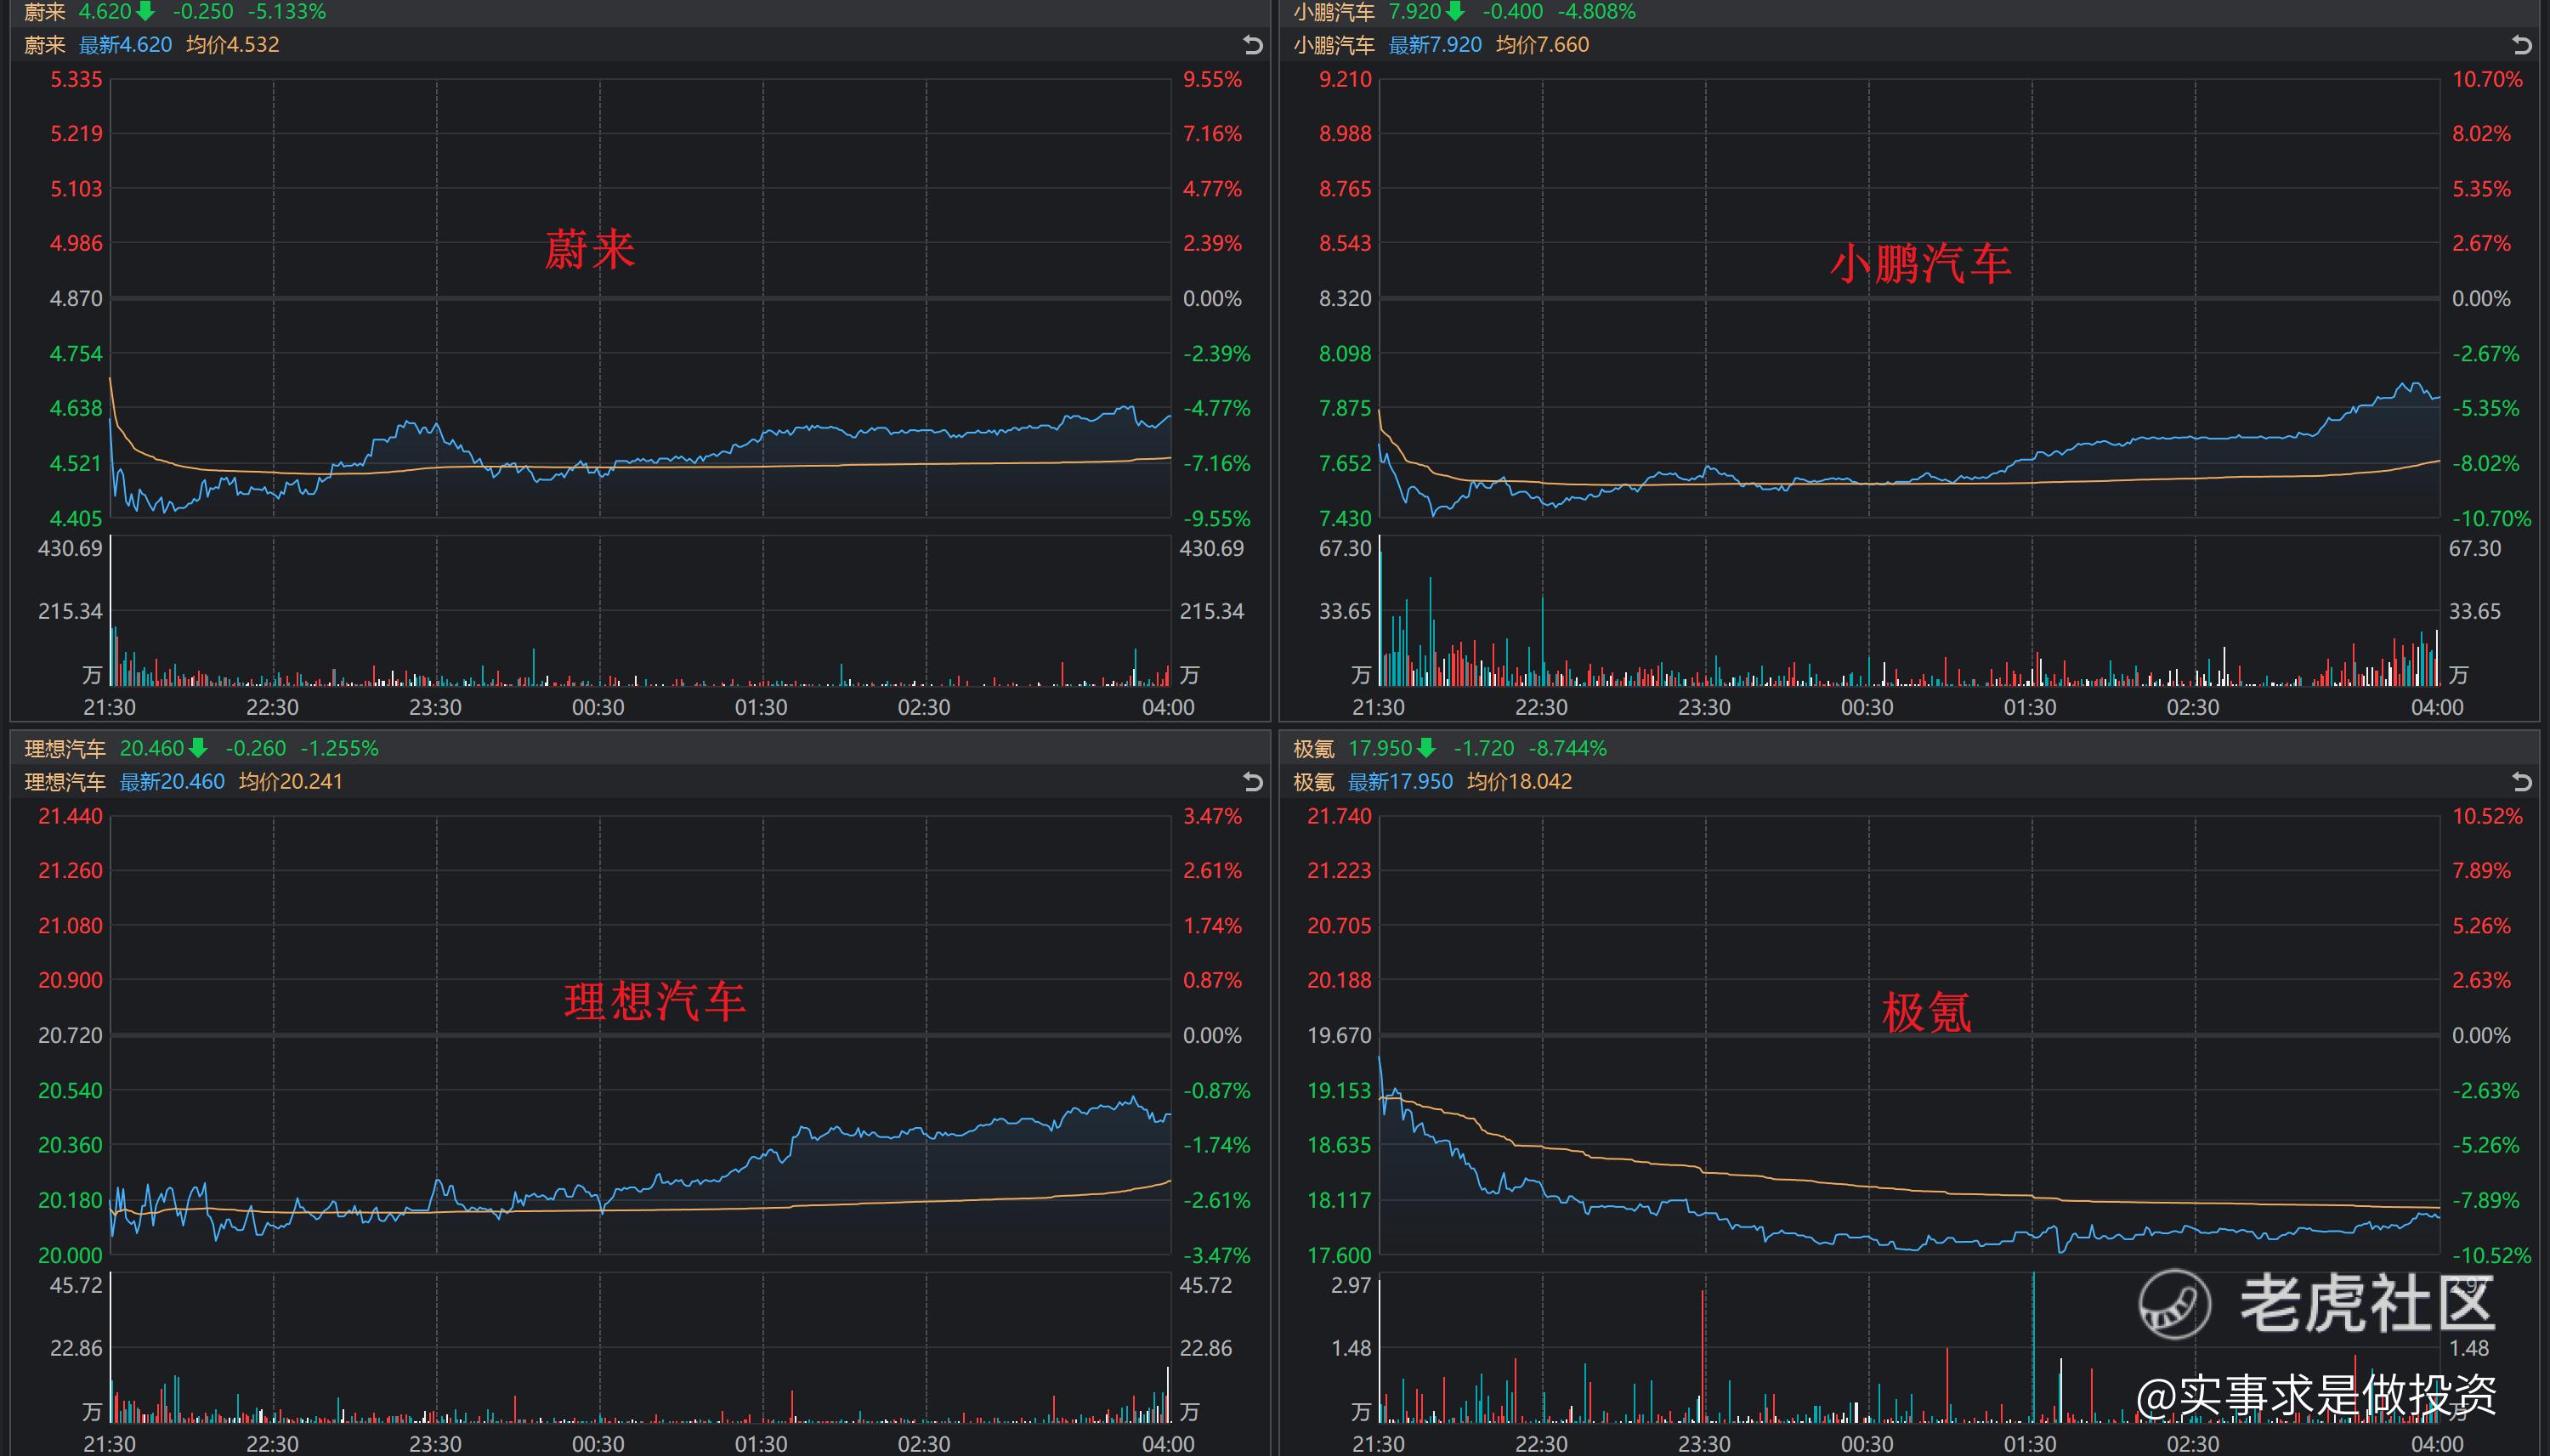Image resolution: width=2550 pixels, height=1456 pixels.
Task: Click the 21:30 time label under the 小鹏汽车 chart
Action: pos(1378,707)
